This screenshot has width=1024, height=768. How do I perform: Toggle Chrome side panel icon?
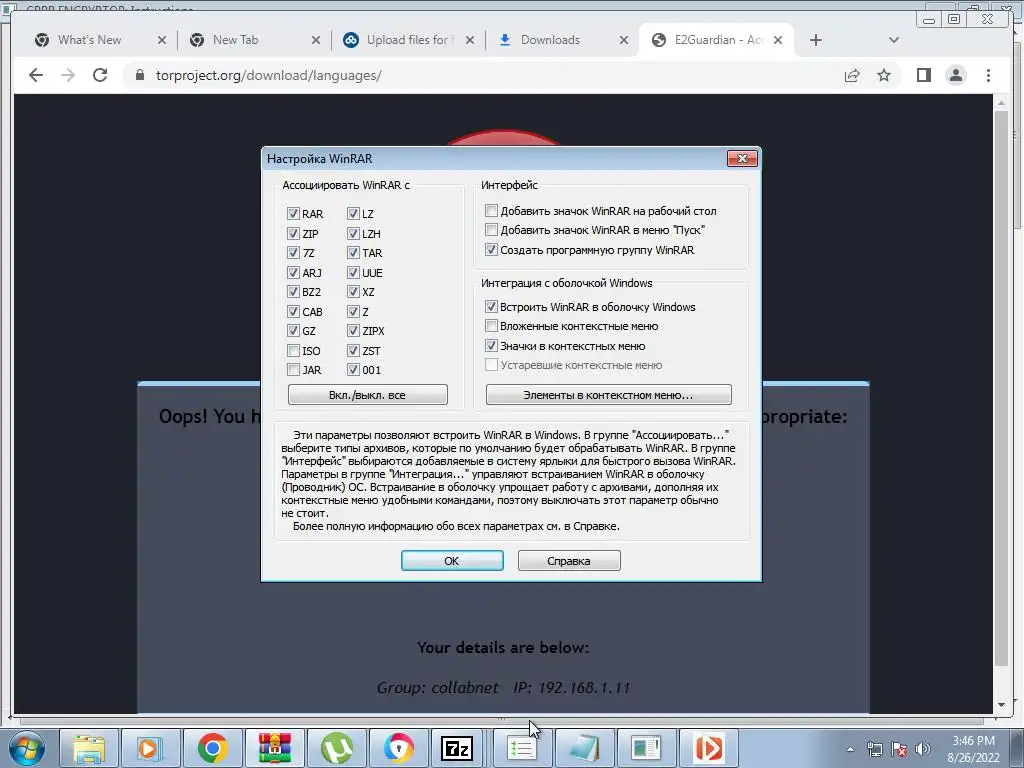point(923,75)
